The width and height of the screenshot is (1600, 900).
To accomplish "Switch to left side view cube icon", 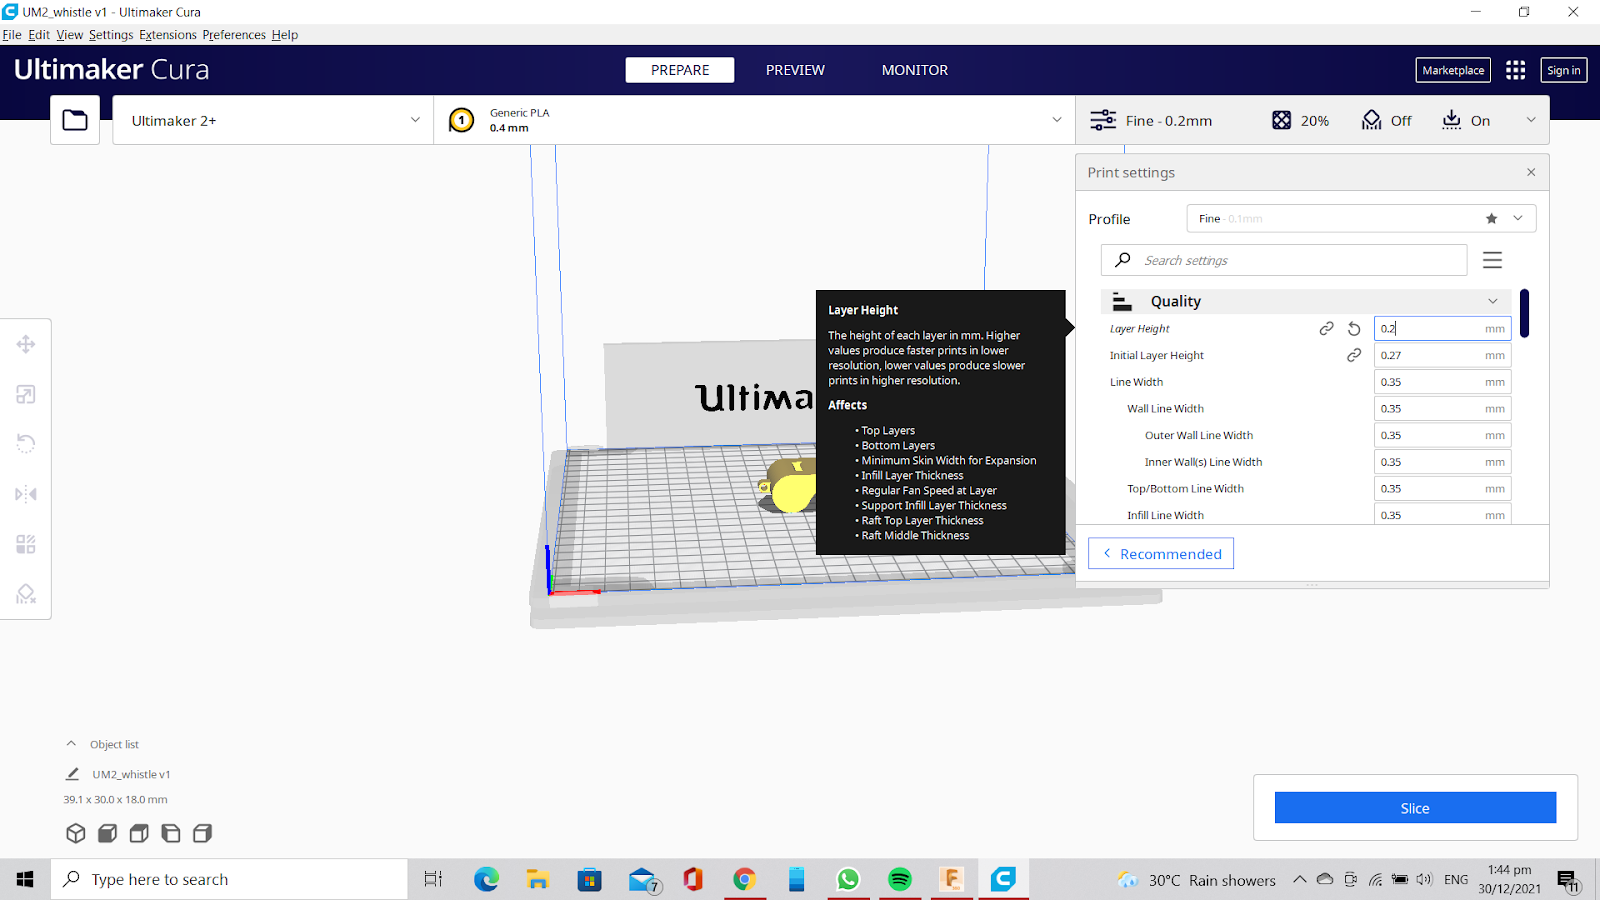I will click(x=171, y=833).
